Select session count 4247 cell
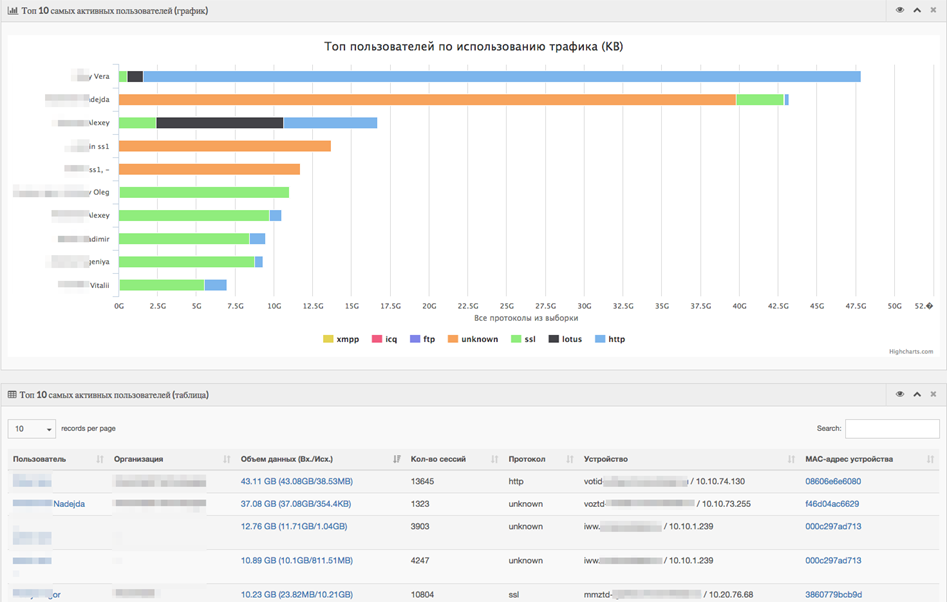 [420, 561]
